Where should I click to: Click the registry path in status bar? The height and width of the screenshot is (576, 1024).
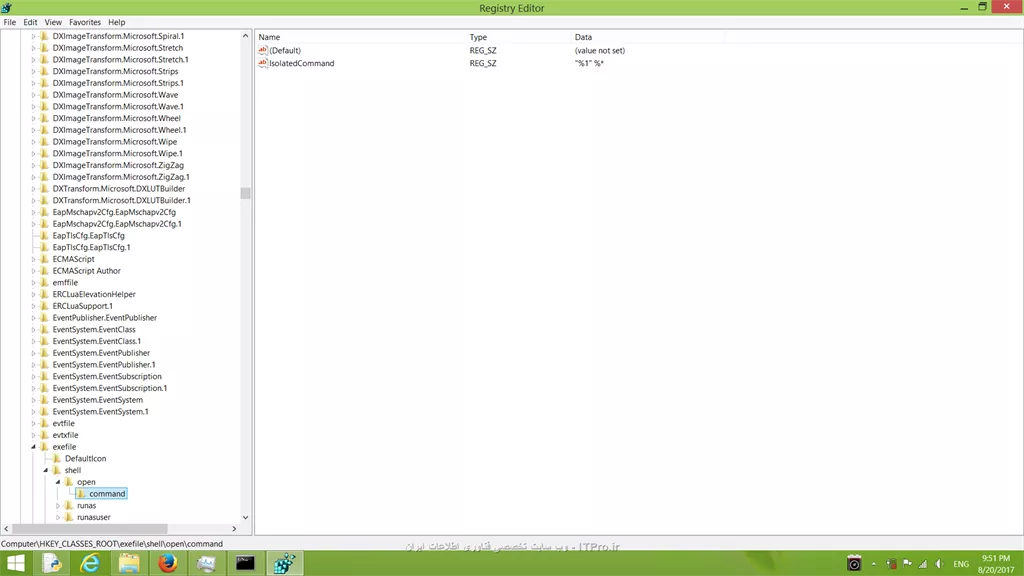(112, 543)
